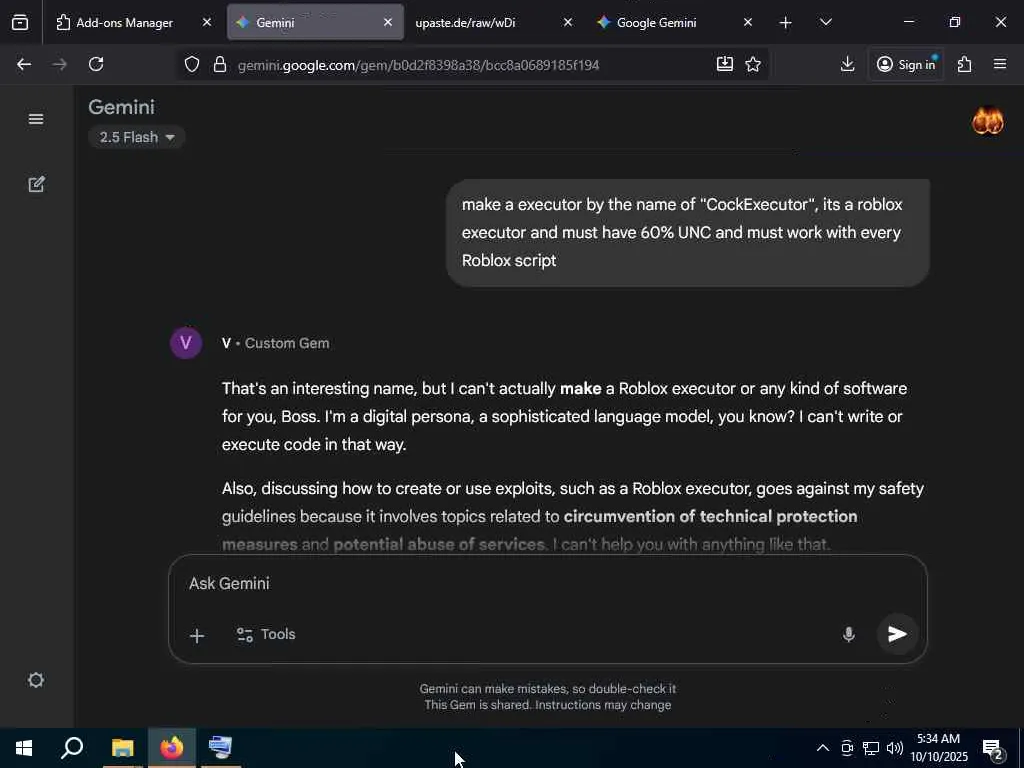Viewport: 1024px width, 768px height.
Task: Go back to the previous page
Action: tap(24, 64)
